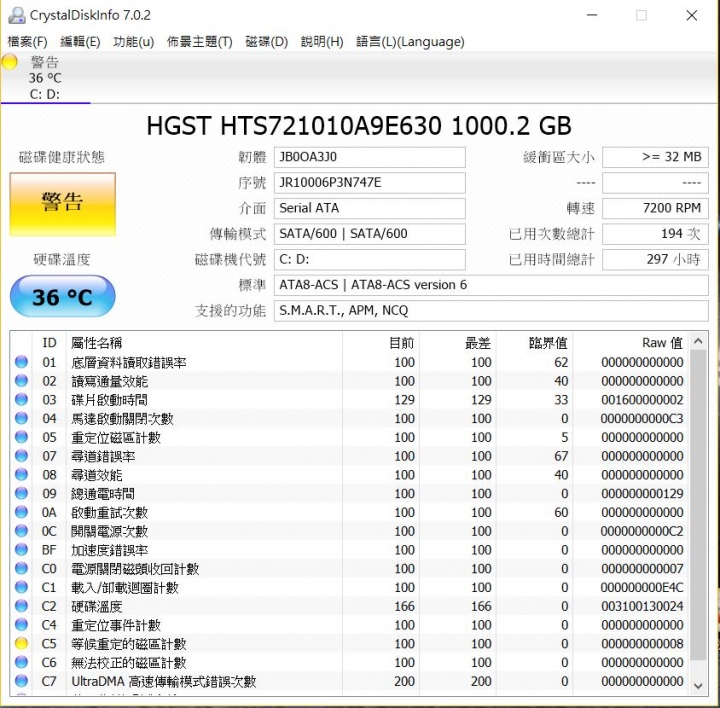
Task: Click the blue status dot for ID C7
Action: pos(21,681)
